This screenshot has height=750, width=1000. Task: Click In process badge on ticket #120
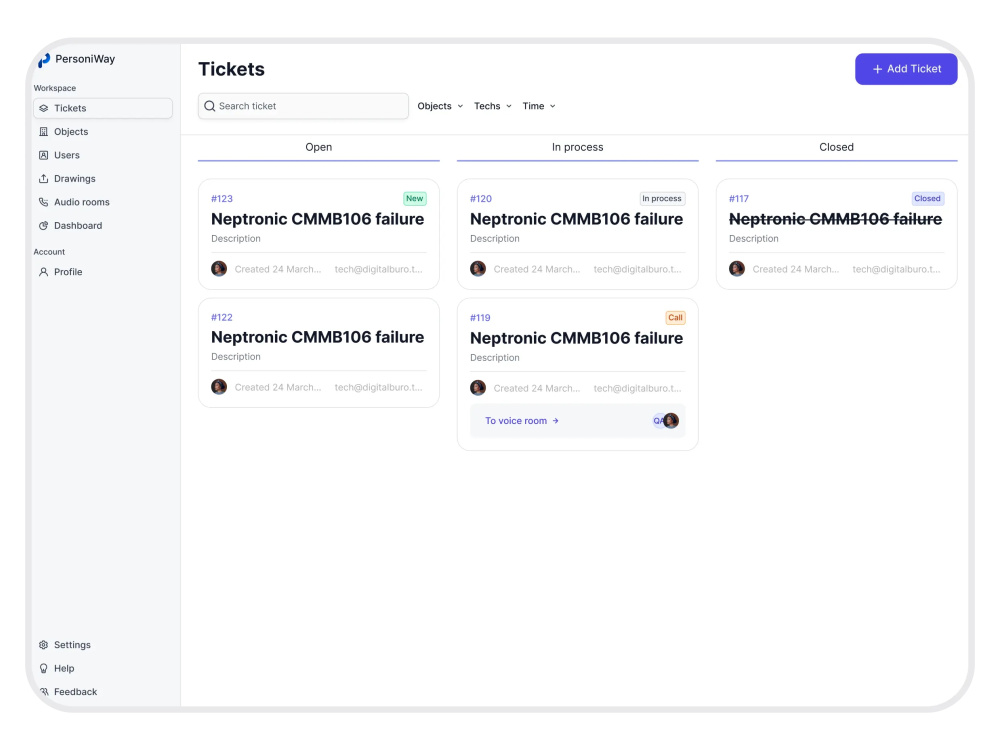click(x=662, y=199)
